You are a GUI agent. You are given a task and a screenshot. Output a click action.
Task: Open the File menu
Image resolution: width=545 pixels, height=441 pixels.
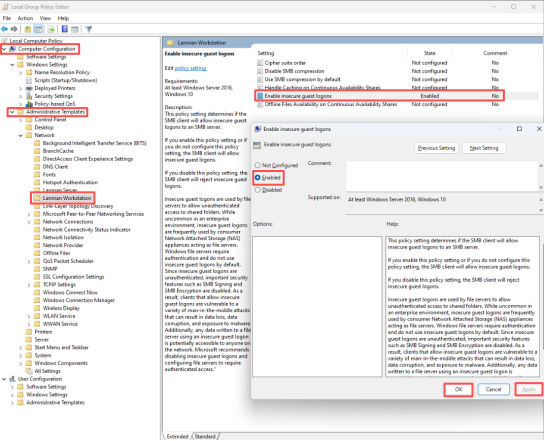tap(7, 18)
